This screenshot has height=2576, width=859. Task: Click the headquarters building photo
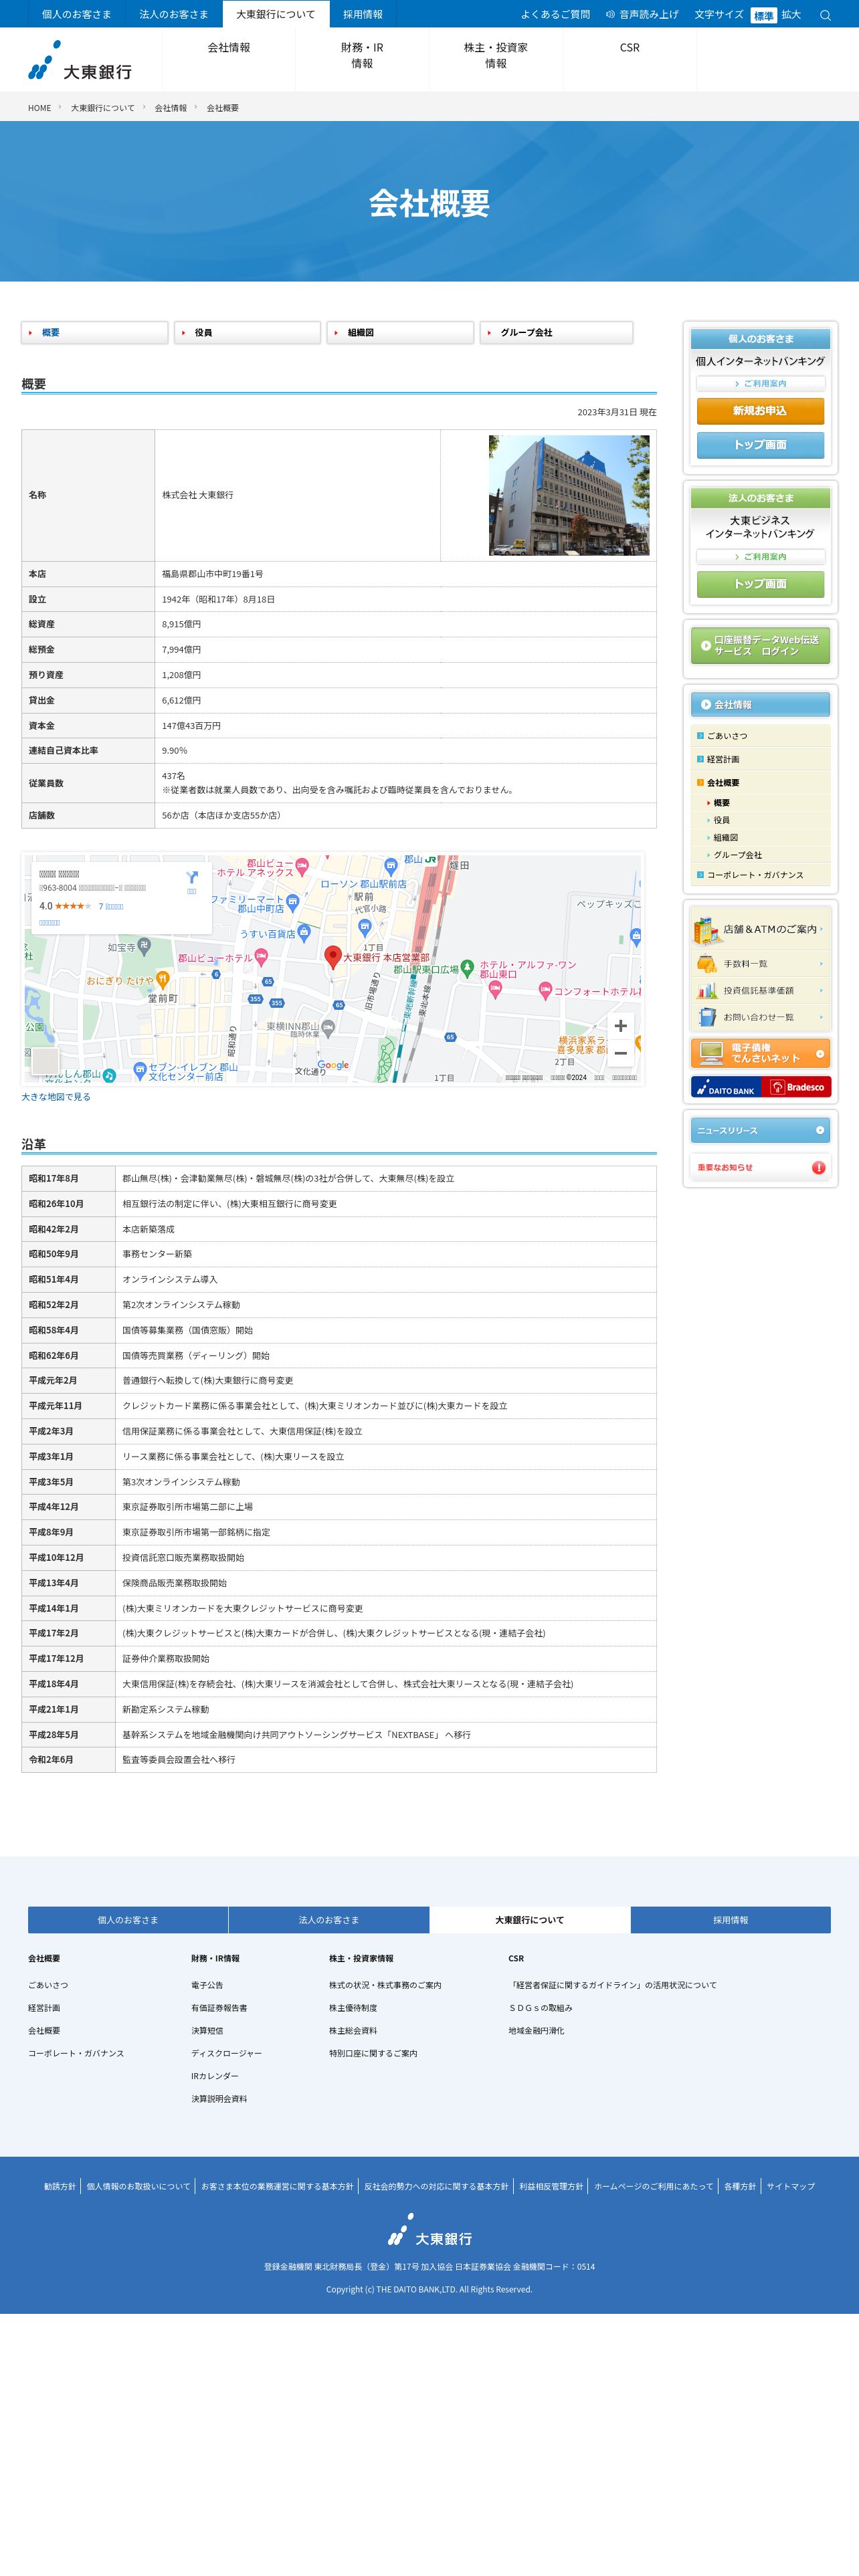pos(569,495)
